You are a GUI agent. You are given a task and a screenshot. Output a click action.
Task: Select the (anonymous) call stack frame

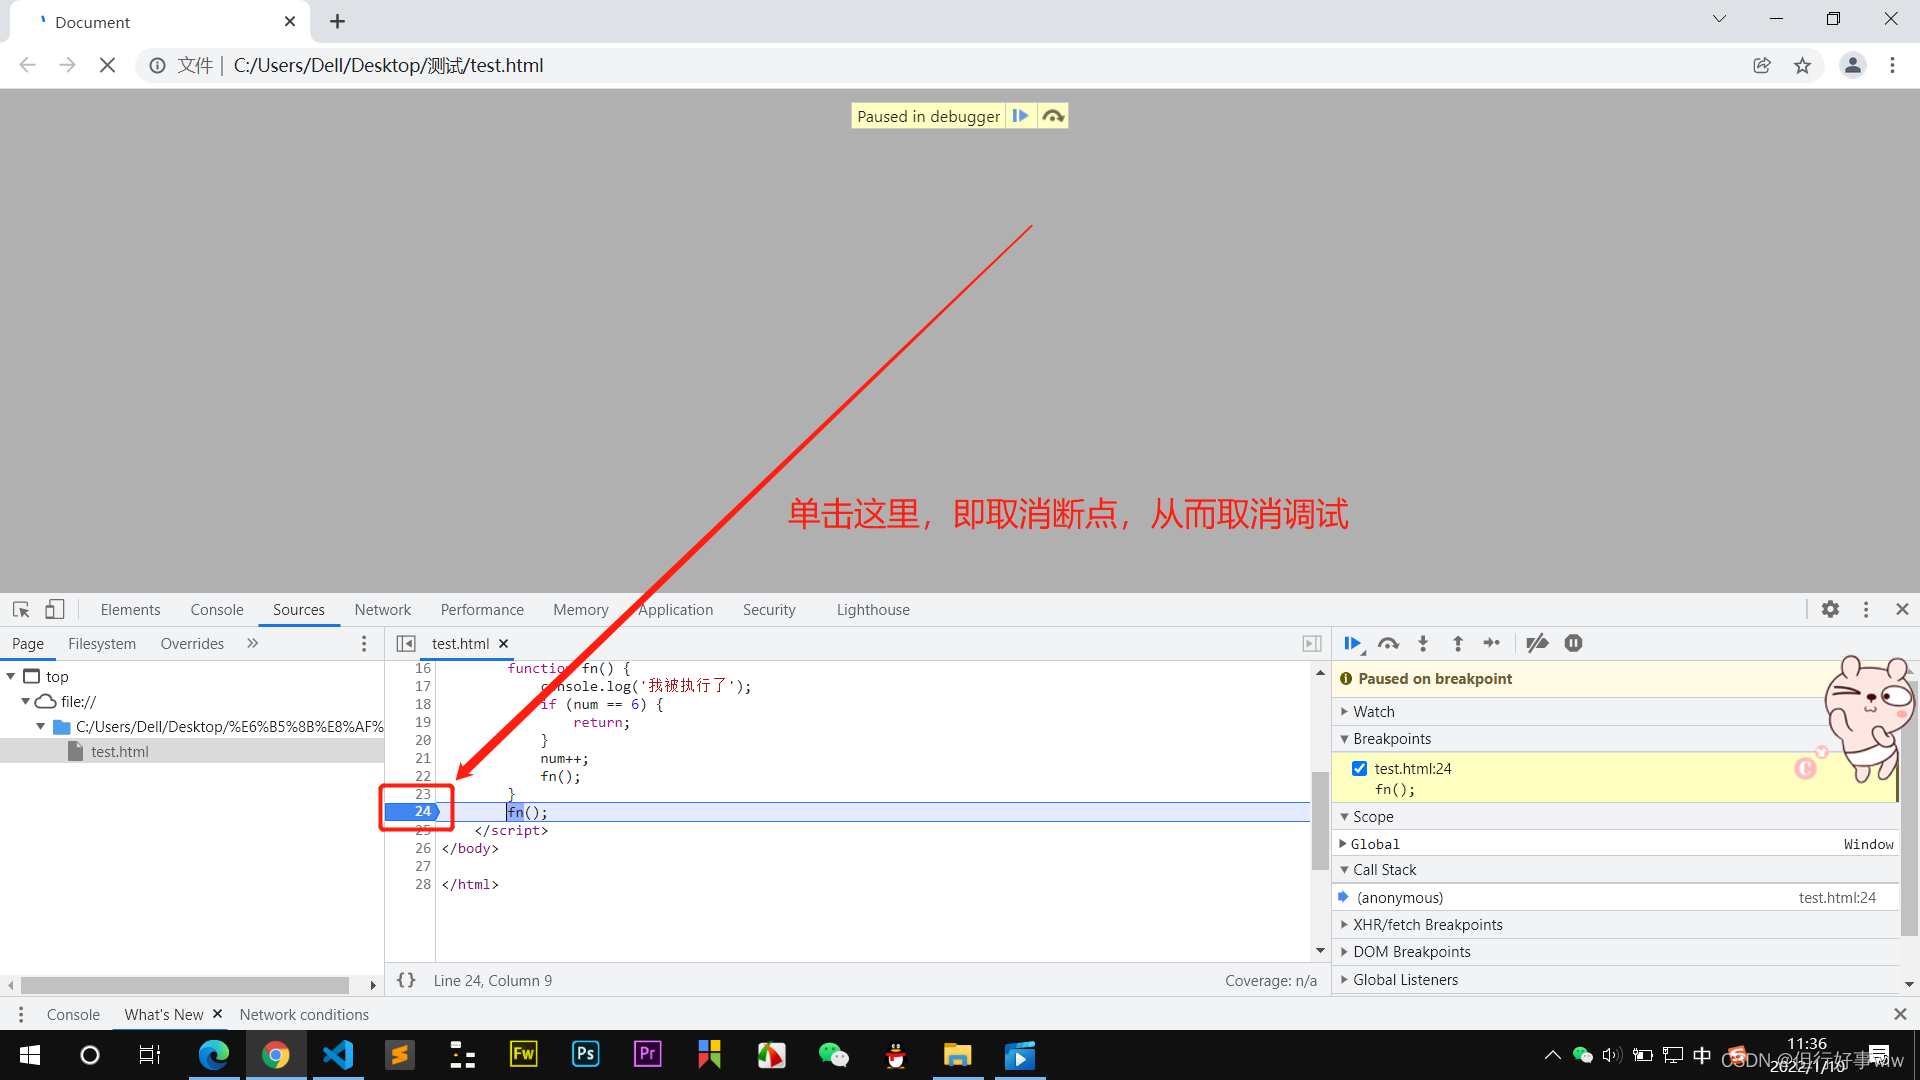pyautogui.click(x=1617, y=898)
